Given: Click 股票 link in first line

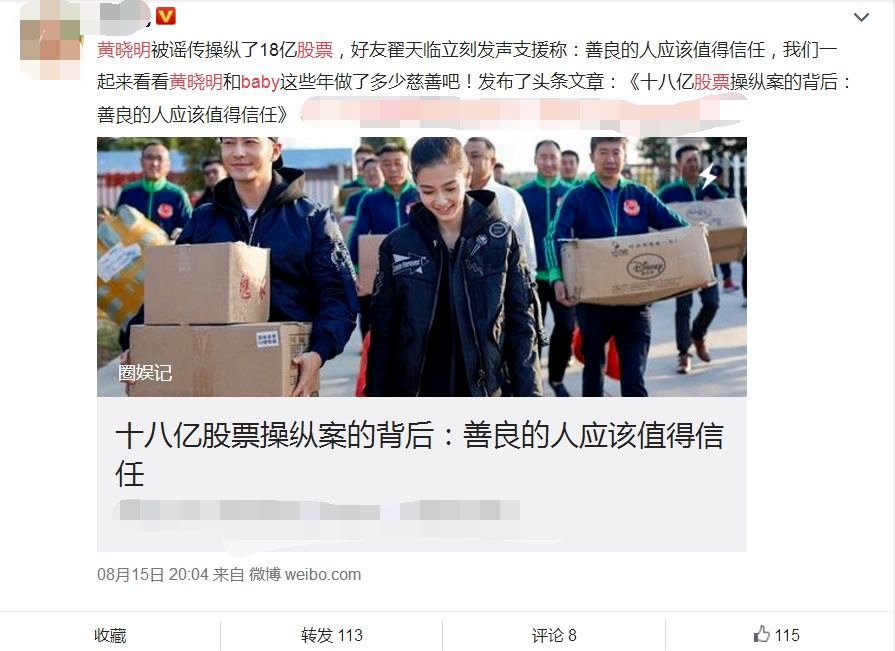Looking at the screenshot, I should pos(315,50).
